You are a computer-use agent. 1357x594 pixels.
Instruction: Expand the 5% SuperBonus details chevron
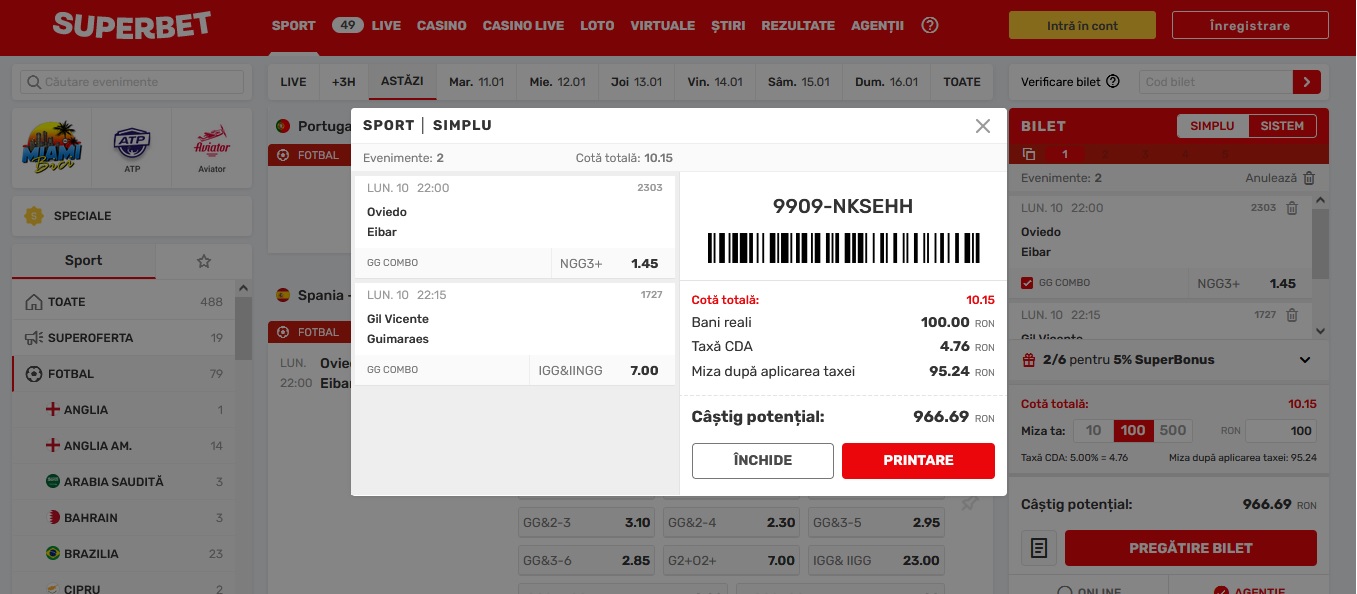[x=1305, y=360]
